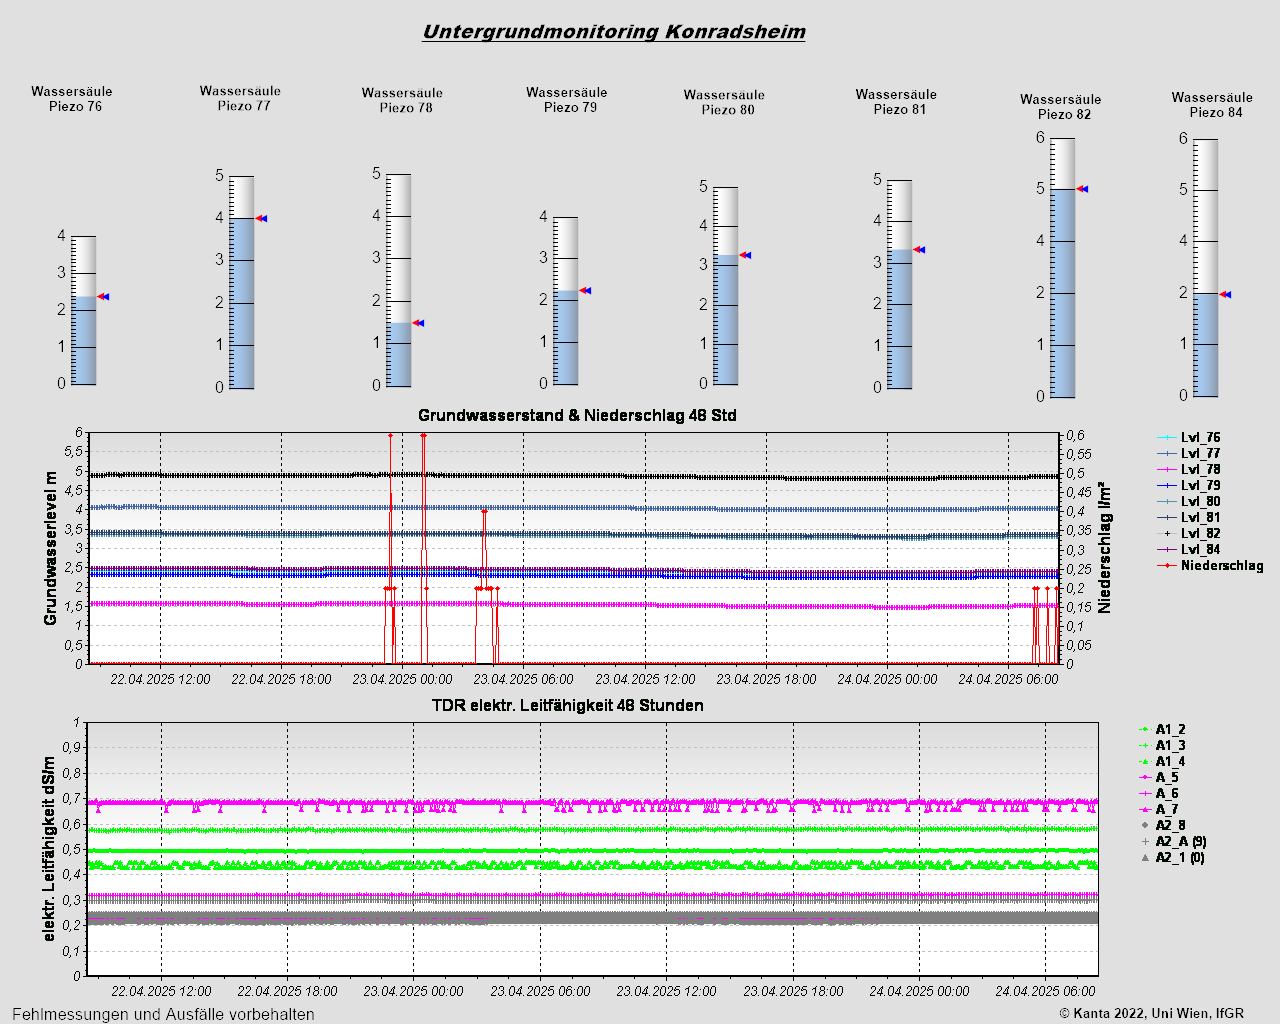Click the Piezo 76 water level marker arrow
1280x1024 pixels.
(x=103, y=297)
